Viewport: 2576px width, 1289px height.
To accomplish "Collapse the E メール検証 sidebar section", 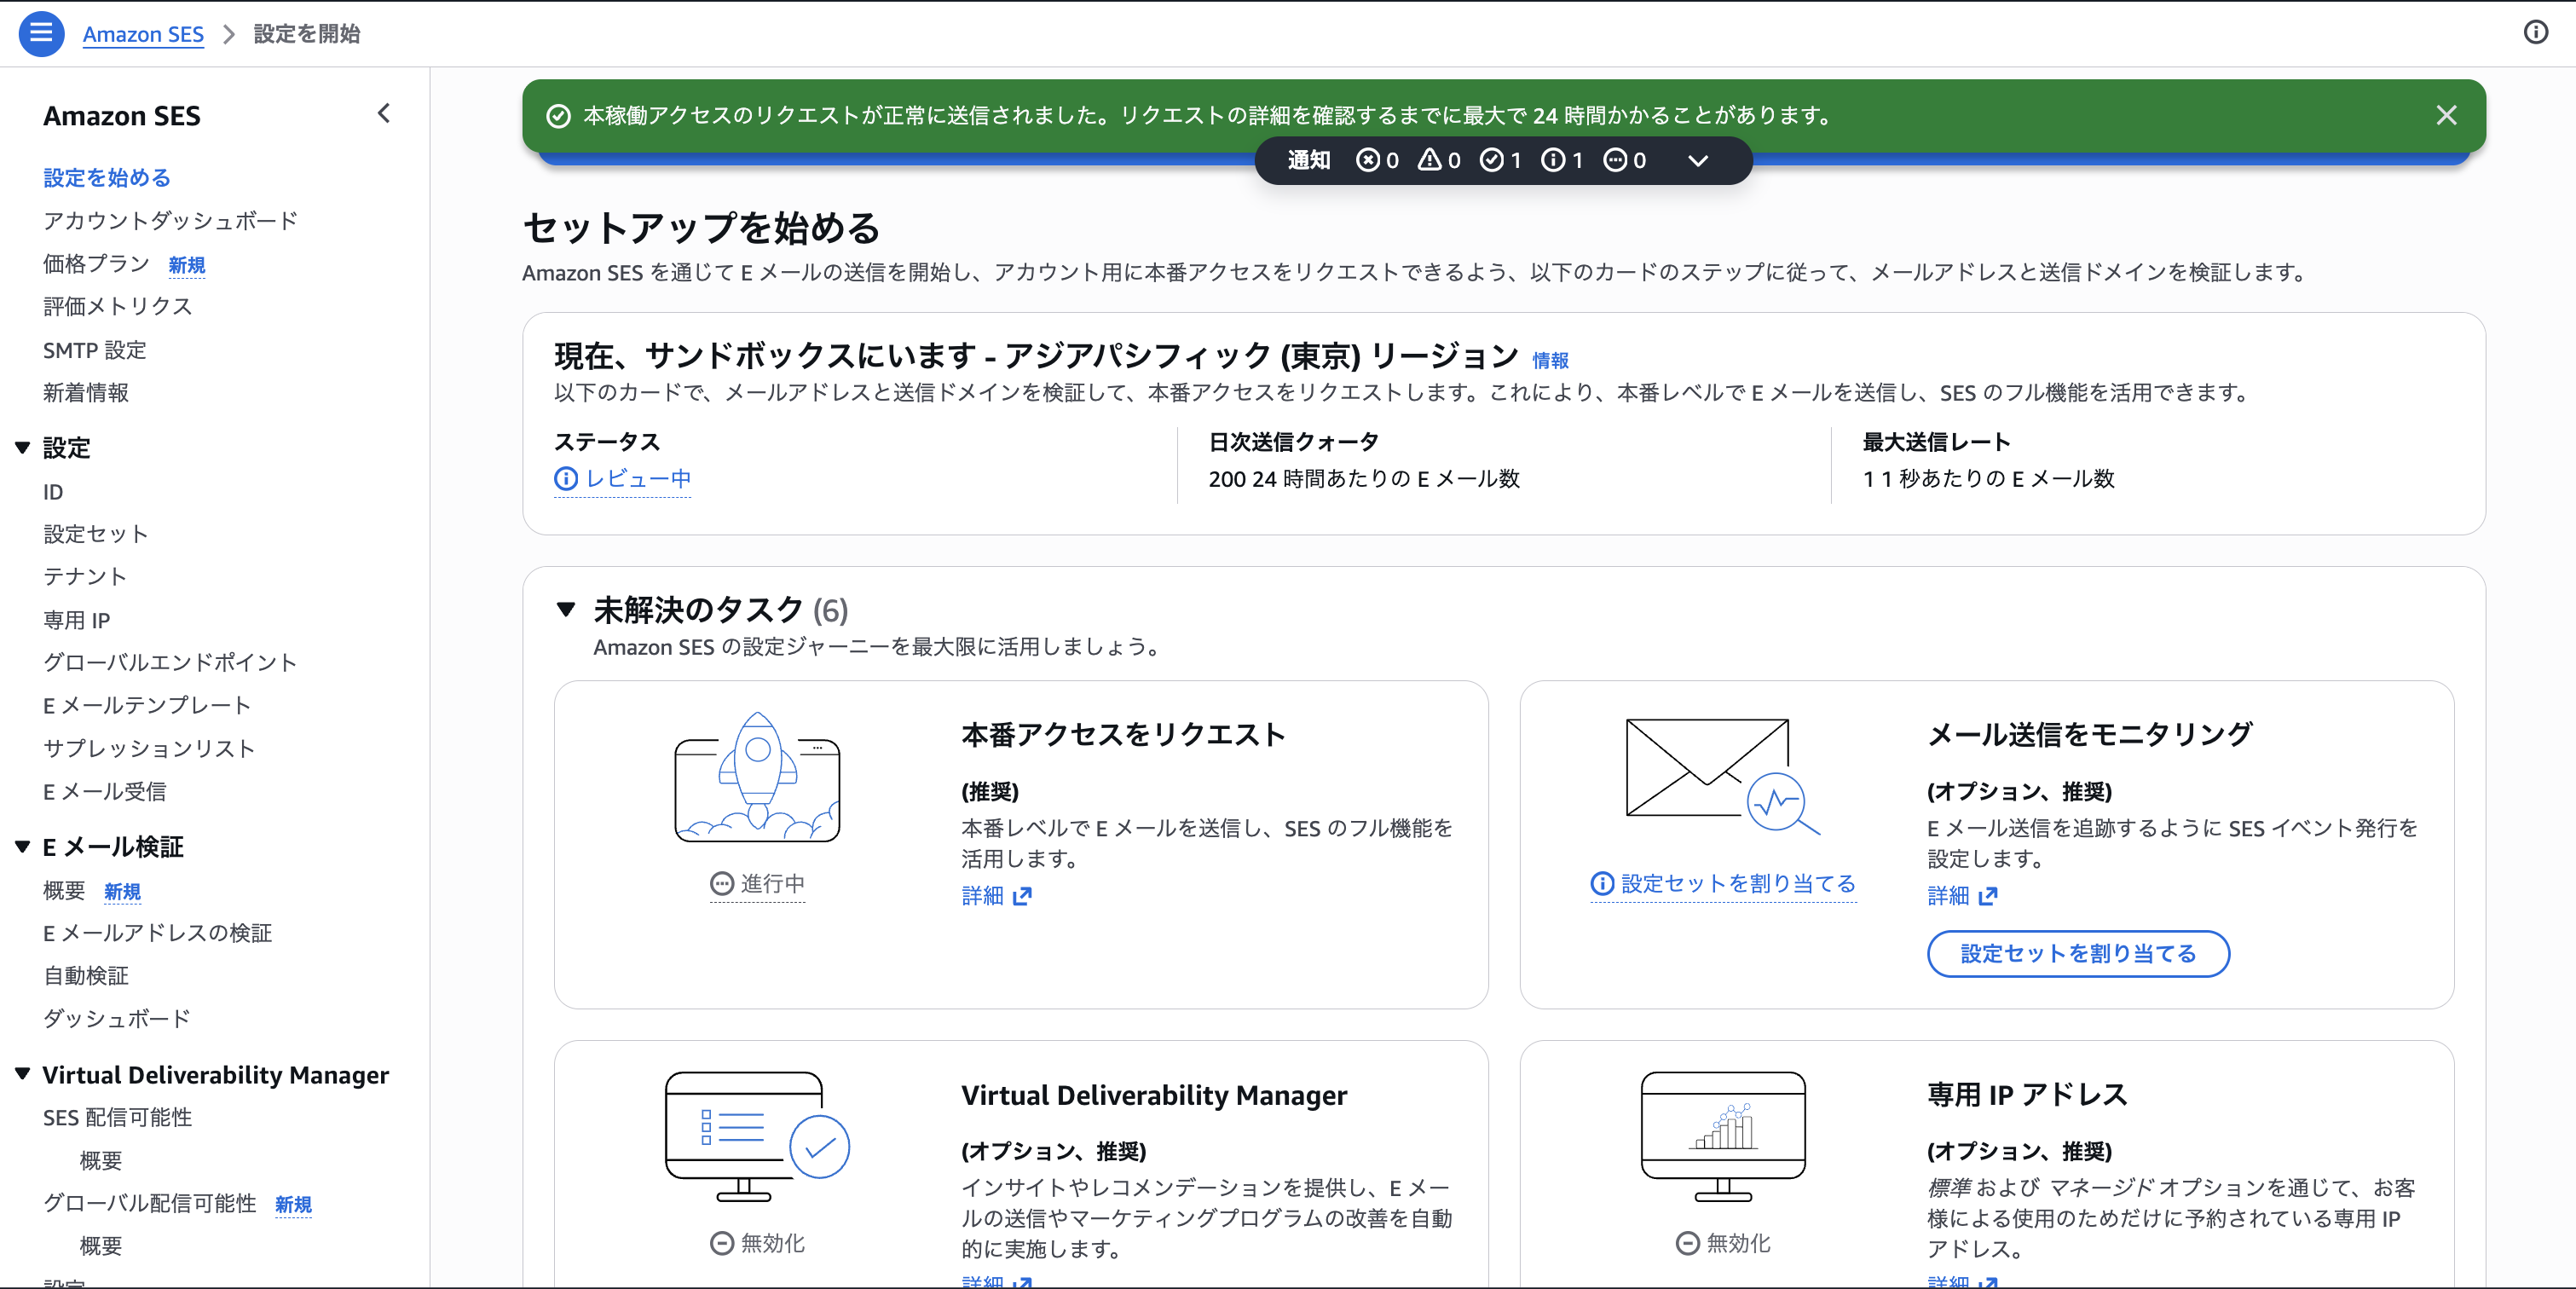I will tap(22, 847).
